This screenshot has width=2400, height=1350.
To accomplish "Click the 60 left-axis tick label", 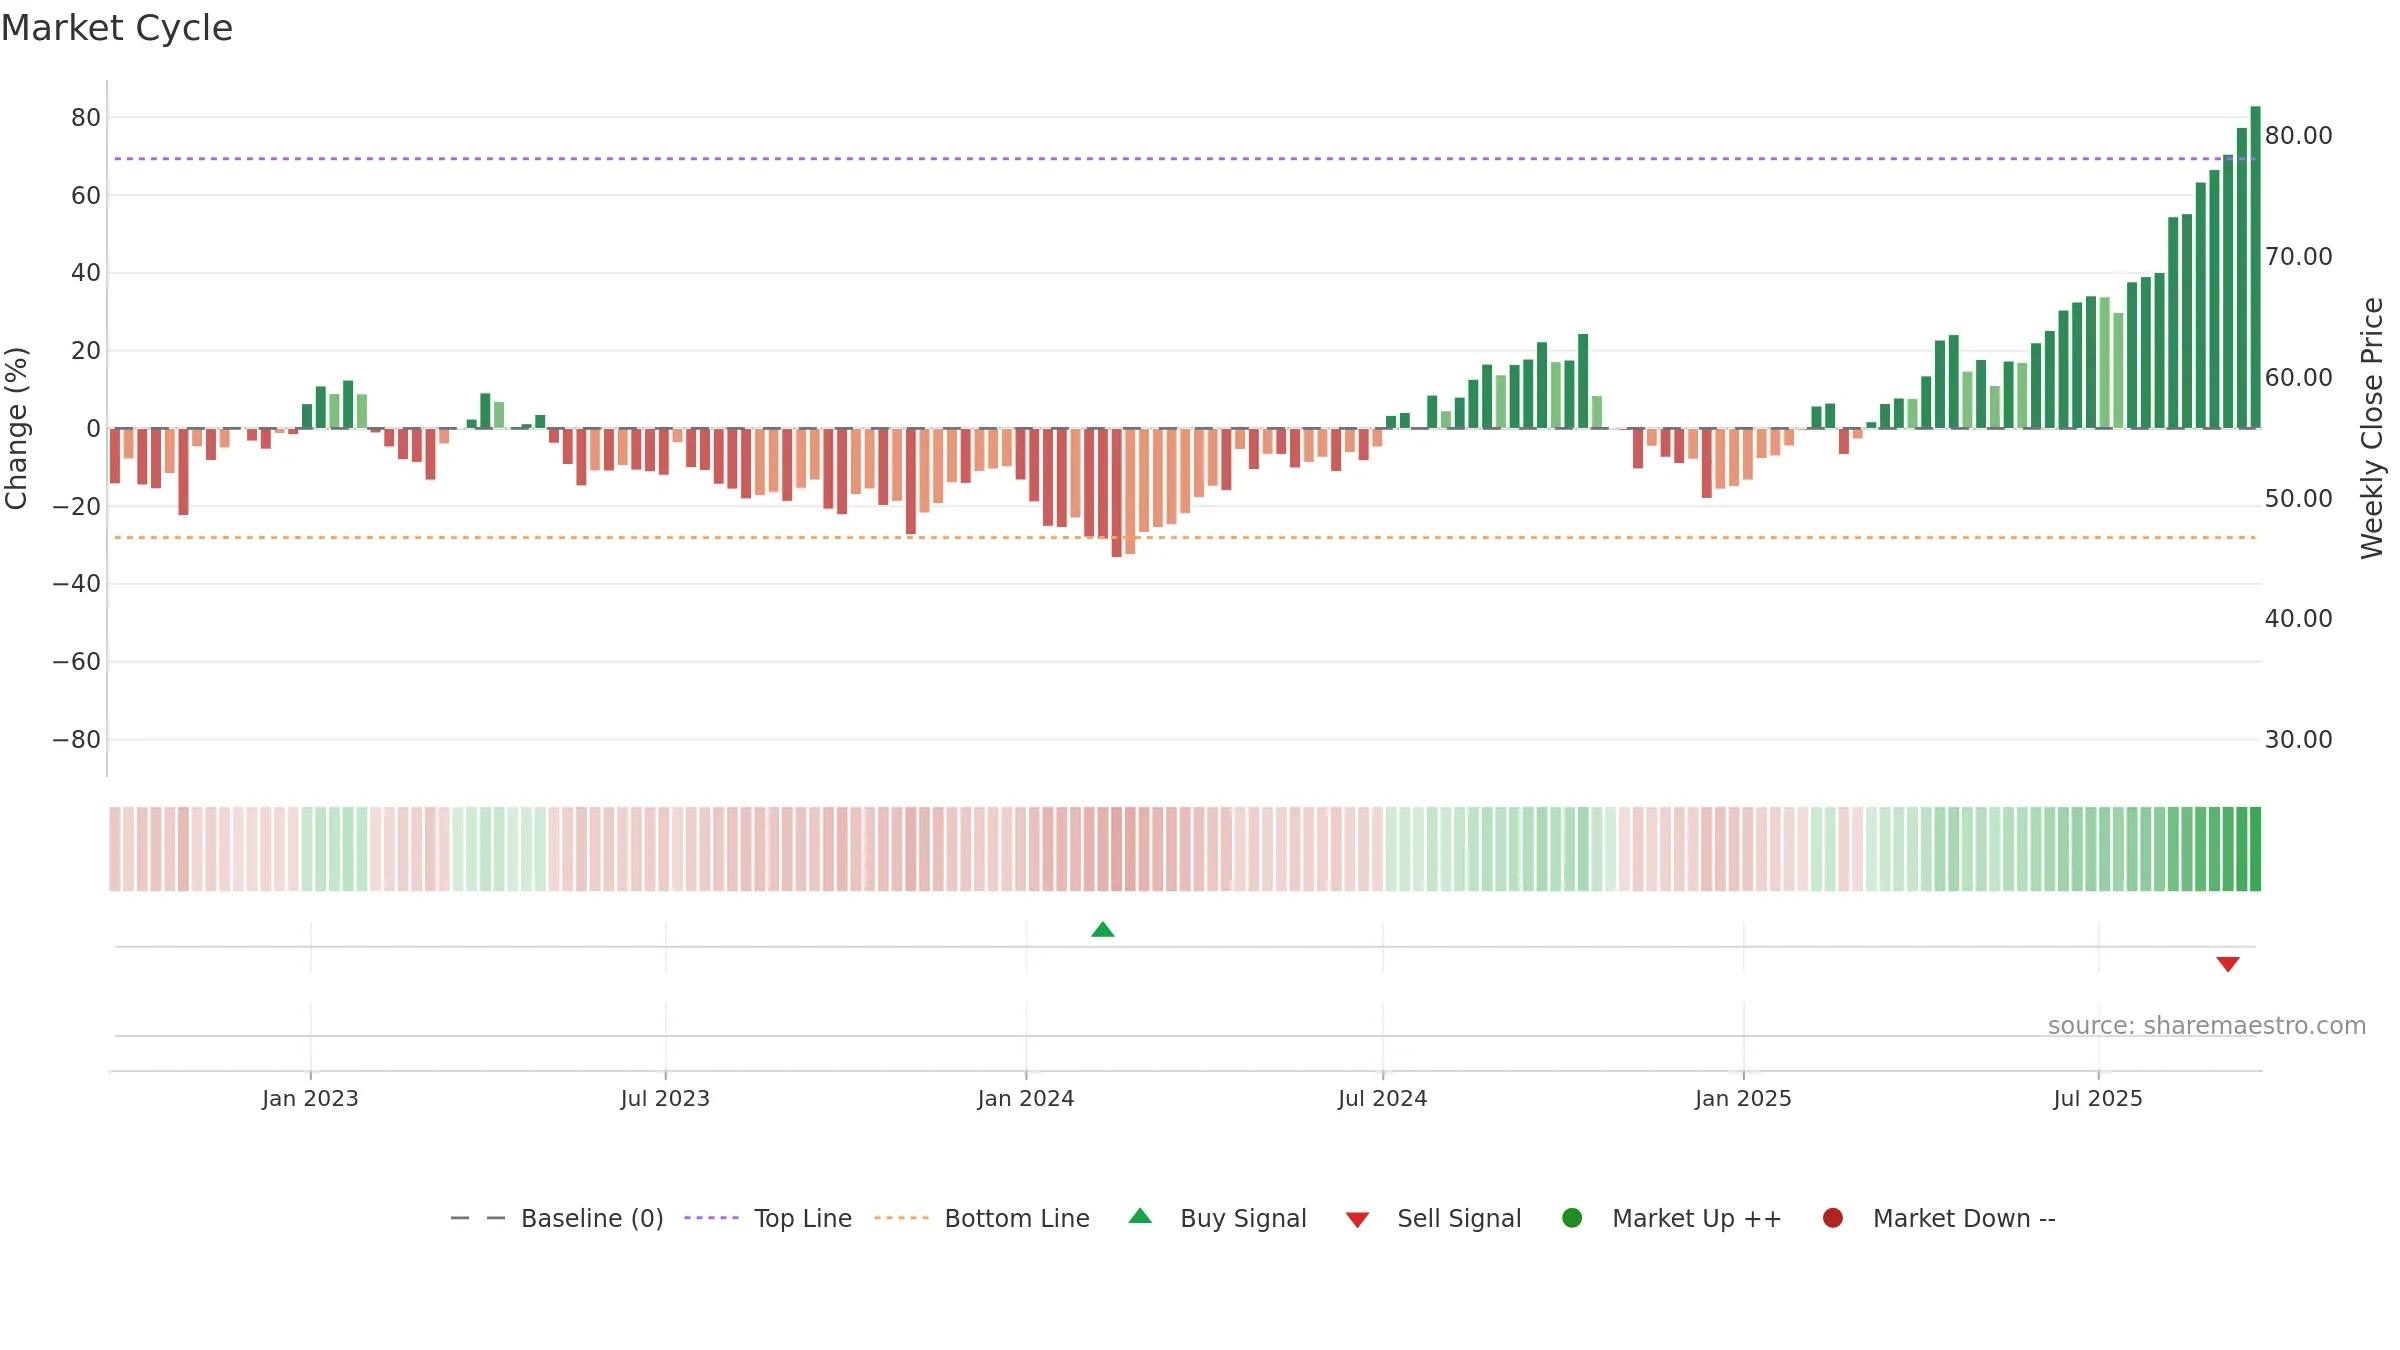I will pos(86,196).
